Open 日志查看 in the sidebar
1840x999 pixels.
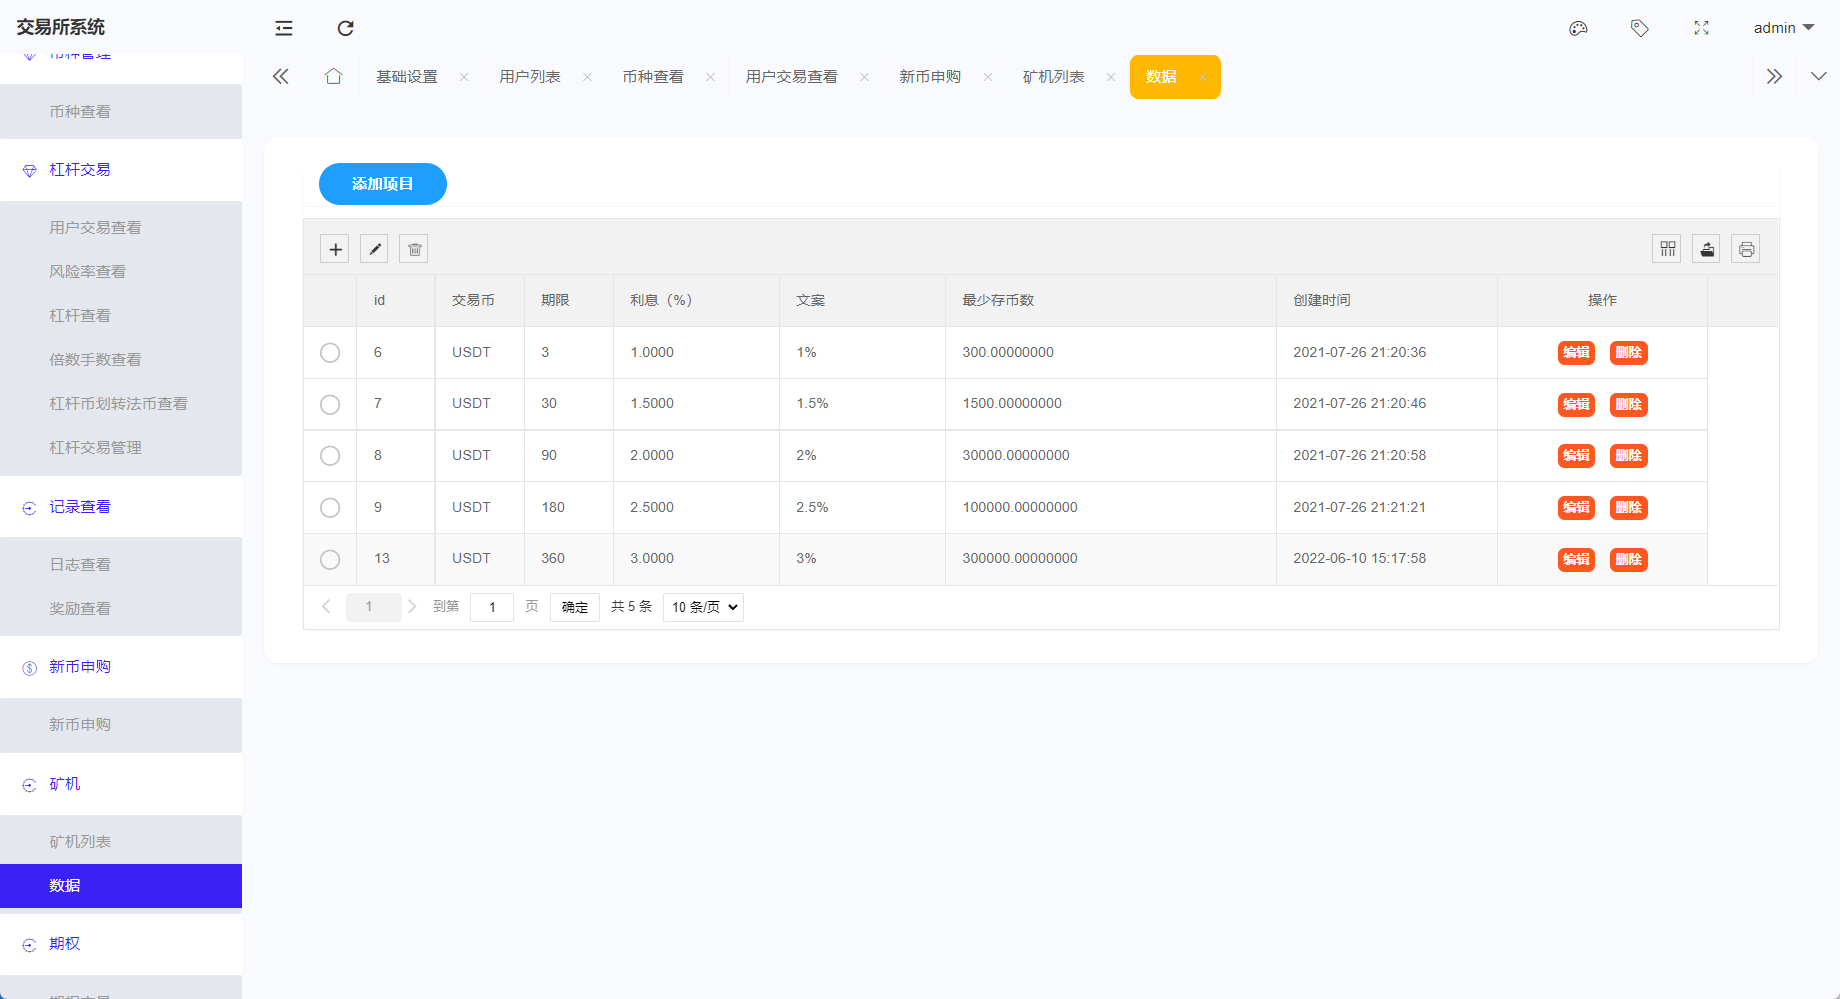pos(121,565)
